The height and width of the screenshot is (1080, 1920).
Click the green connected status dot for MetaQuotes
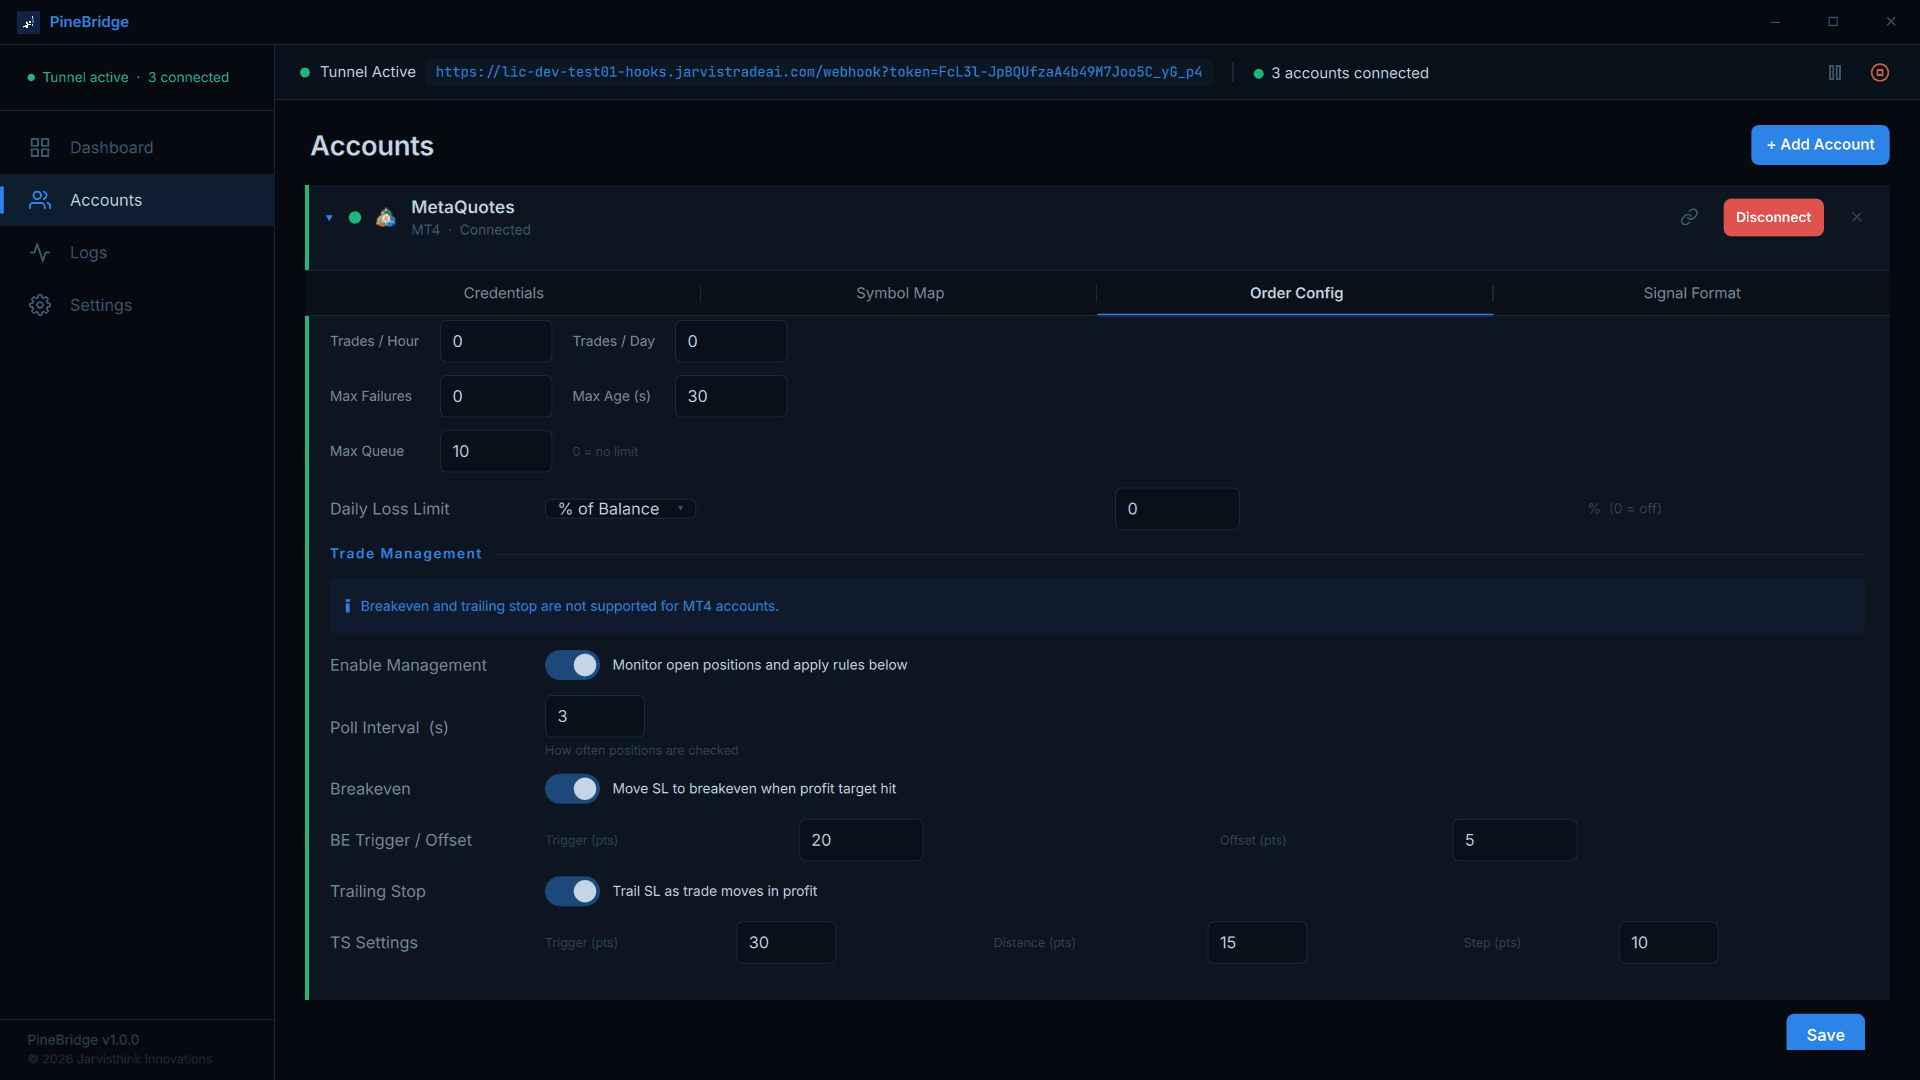(x=355, y=217)
